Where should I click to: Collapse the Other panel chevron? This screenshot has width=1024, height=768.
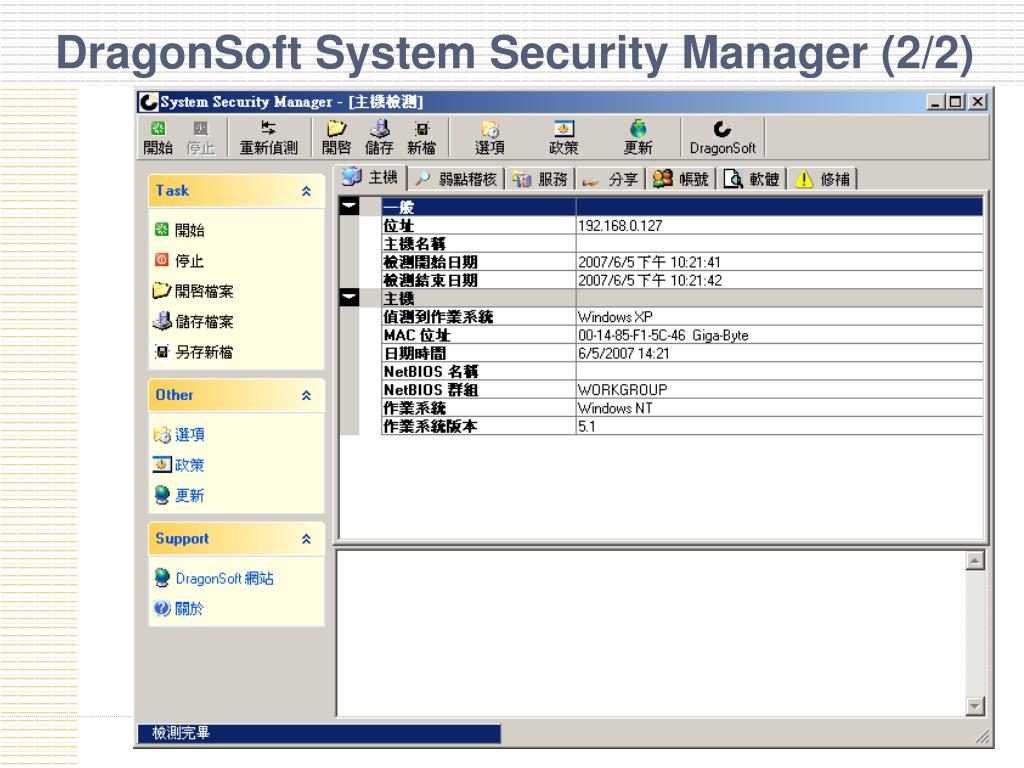[x=306, y=396]
